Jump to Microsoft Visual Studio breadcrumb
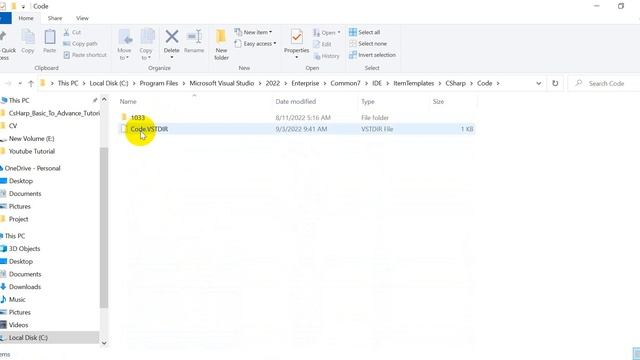Viewport: 640px width, 360px height. [x=222, y=83]
